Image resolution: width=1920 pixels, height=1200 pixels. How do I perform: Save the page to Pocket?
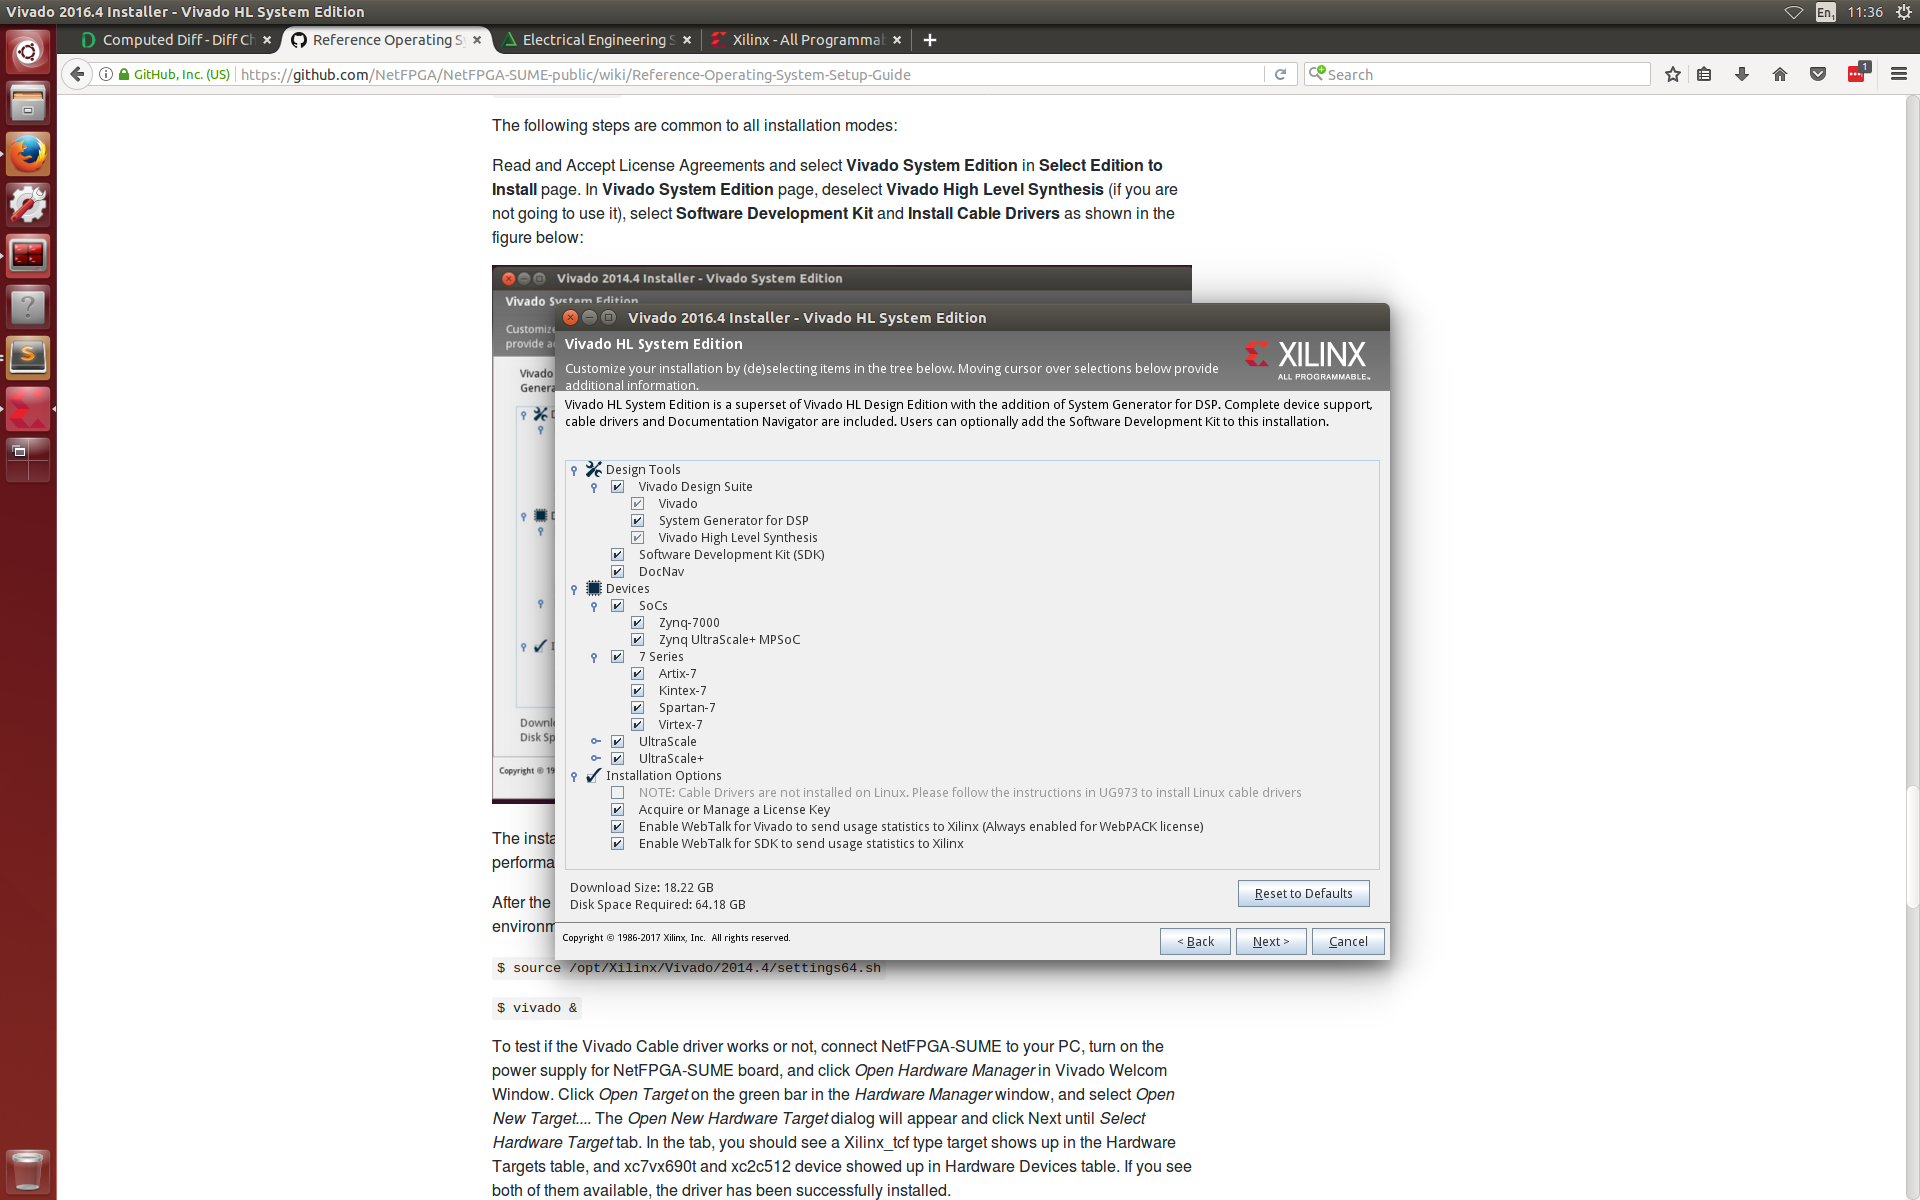(1819, 73)
